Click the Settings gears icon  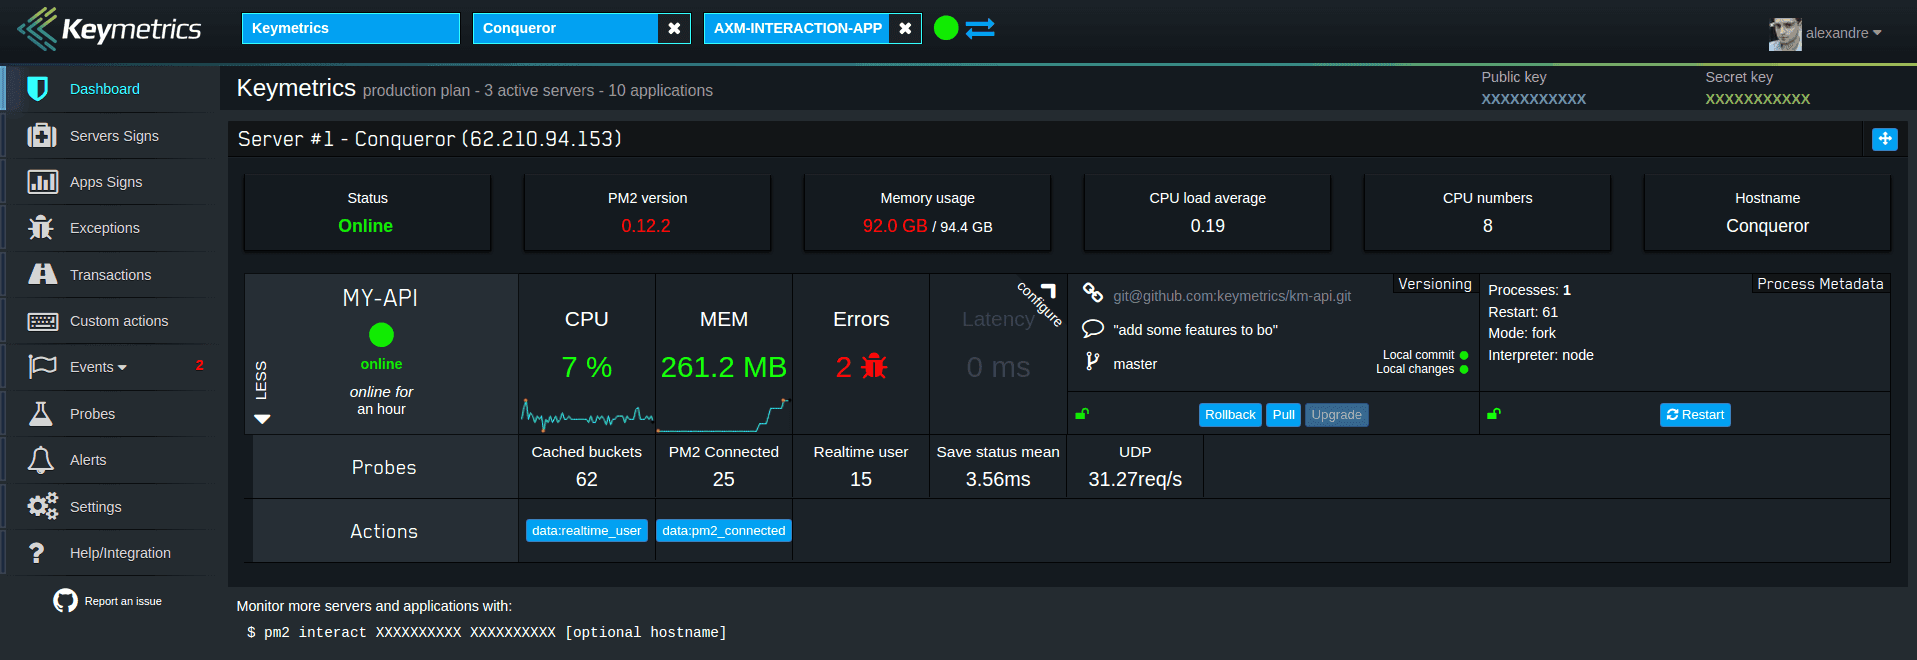click(42, 507)
